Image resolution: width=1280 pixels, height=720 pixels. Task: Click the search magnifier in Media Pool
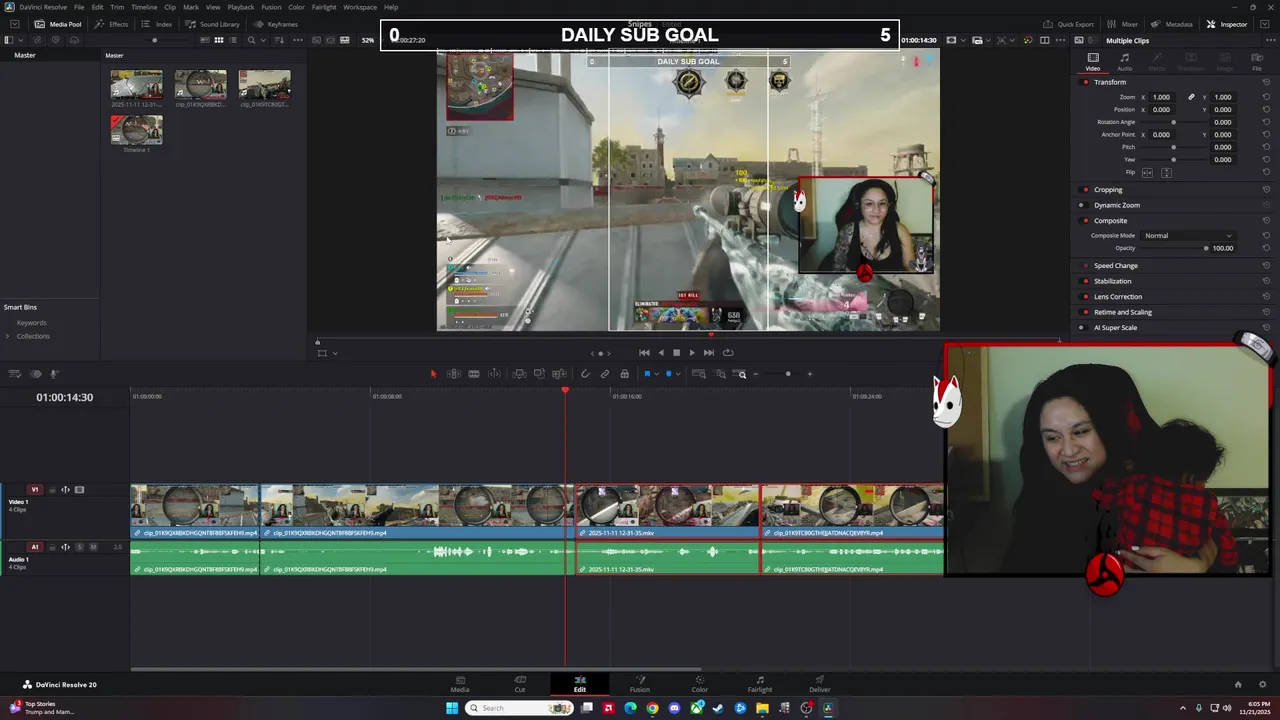[251, 40]
